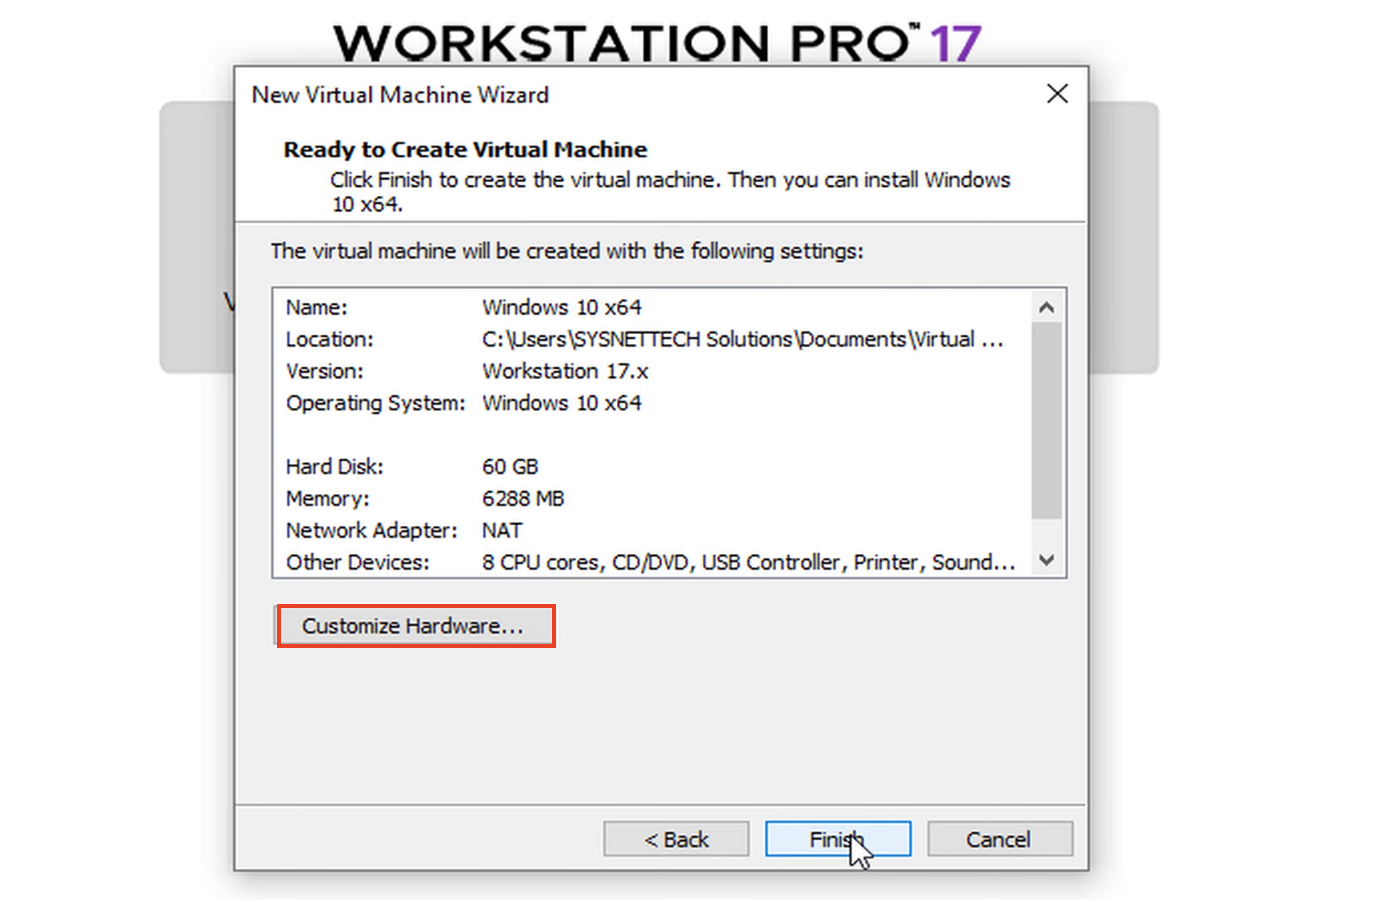Click the Finish button
This screenshot has width=1388, height=900.
838,839
